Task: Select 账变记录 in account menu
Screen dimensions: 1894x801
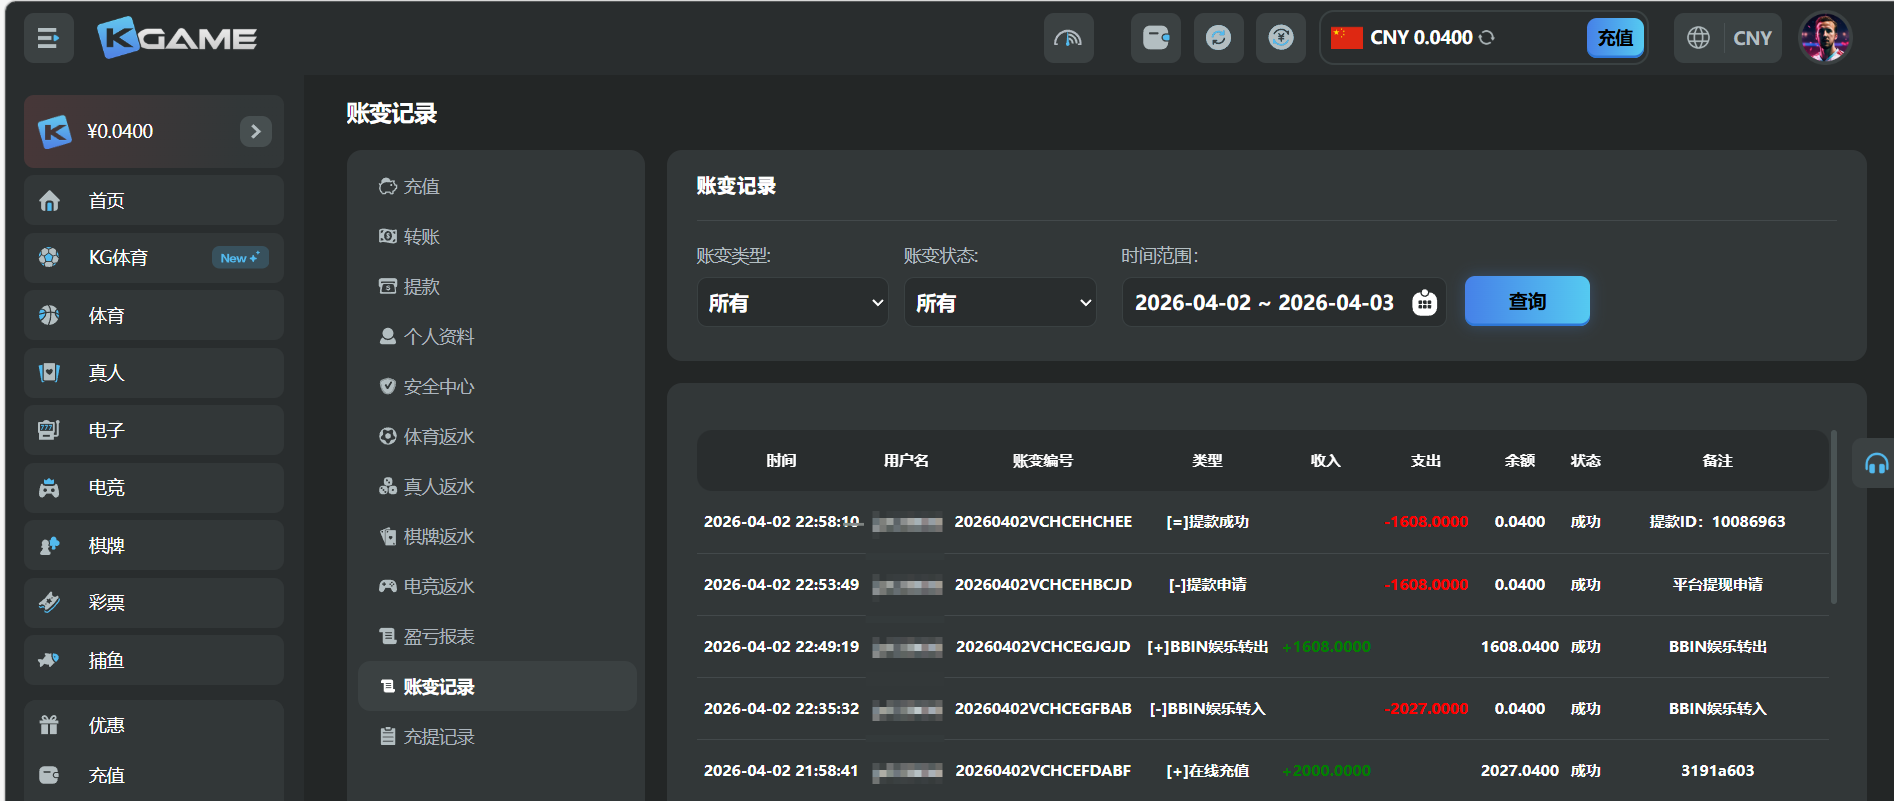Action: point(497,687)
